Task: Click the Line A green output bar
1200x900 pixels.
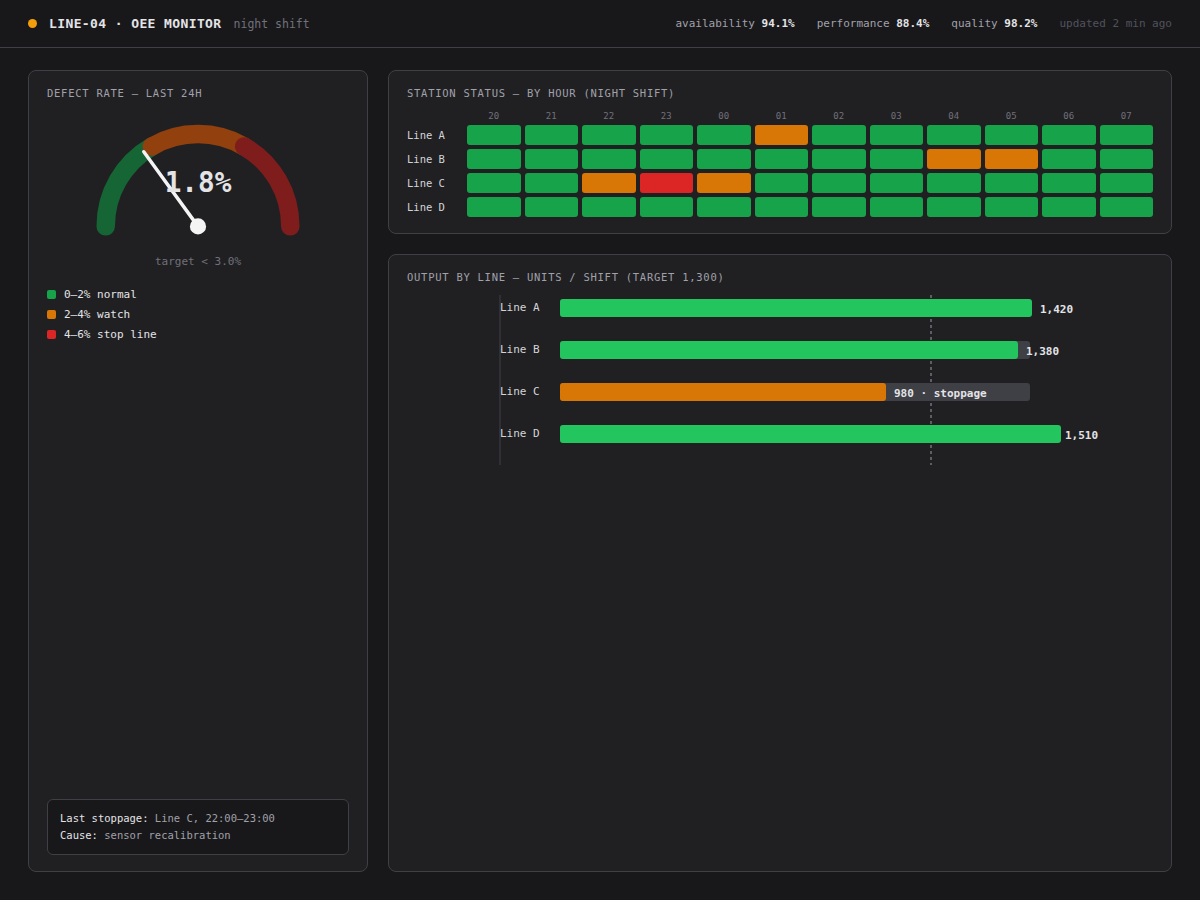Action: [796, 308]
